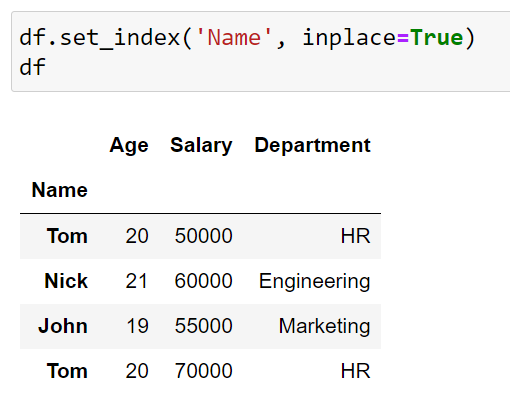This screenshot has height=394, width=510.
Task: Select the Age column header
Action: tap(129, 145)
